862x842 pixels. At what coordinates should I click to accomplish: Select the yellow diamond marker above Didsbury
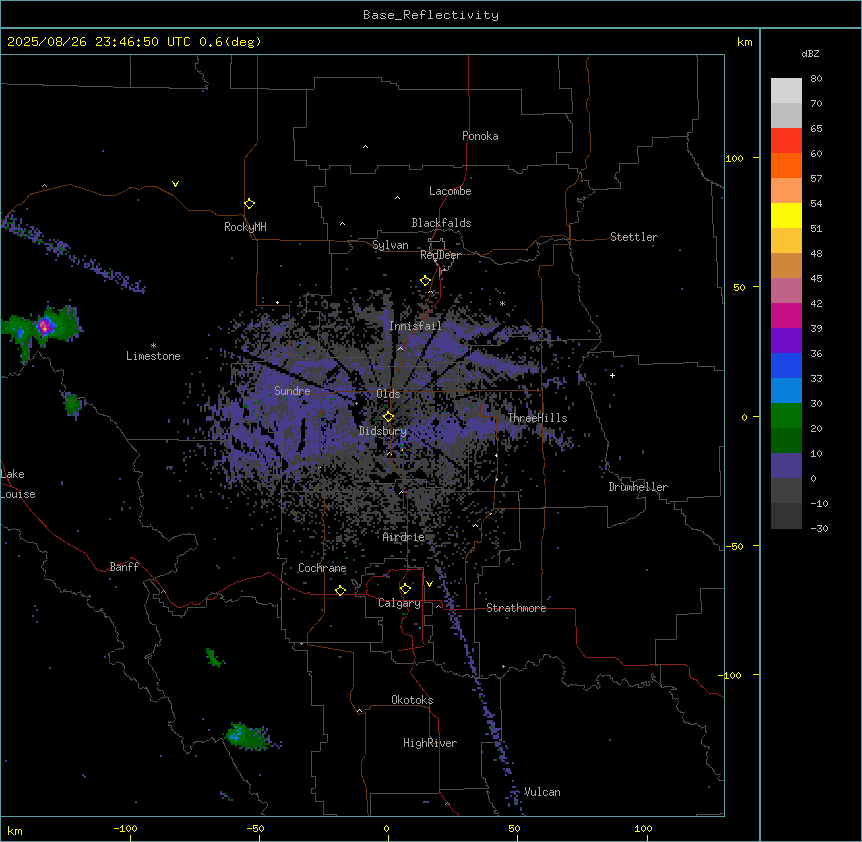pyautogui.click(x=389, y=417)
